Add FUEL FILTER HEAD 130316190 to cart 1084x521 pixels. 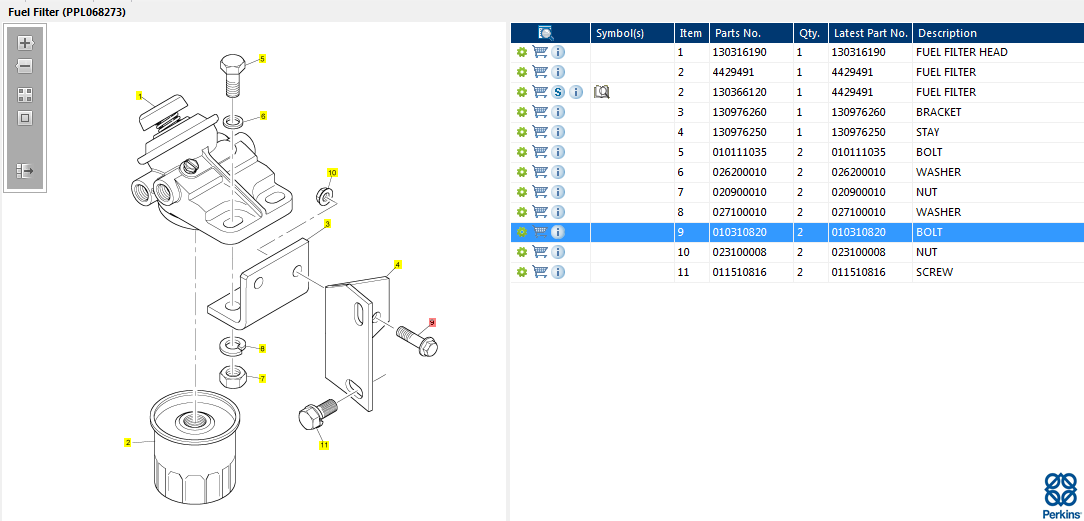(540, 52)
